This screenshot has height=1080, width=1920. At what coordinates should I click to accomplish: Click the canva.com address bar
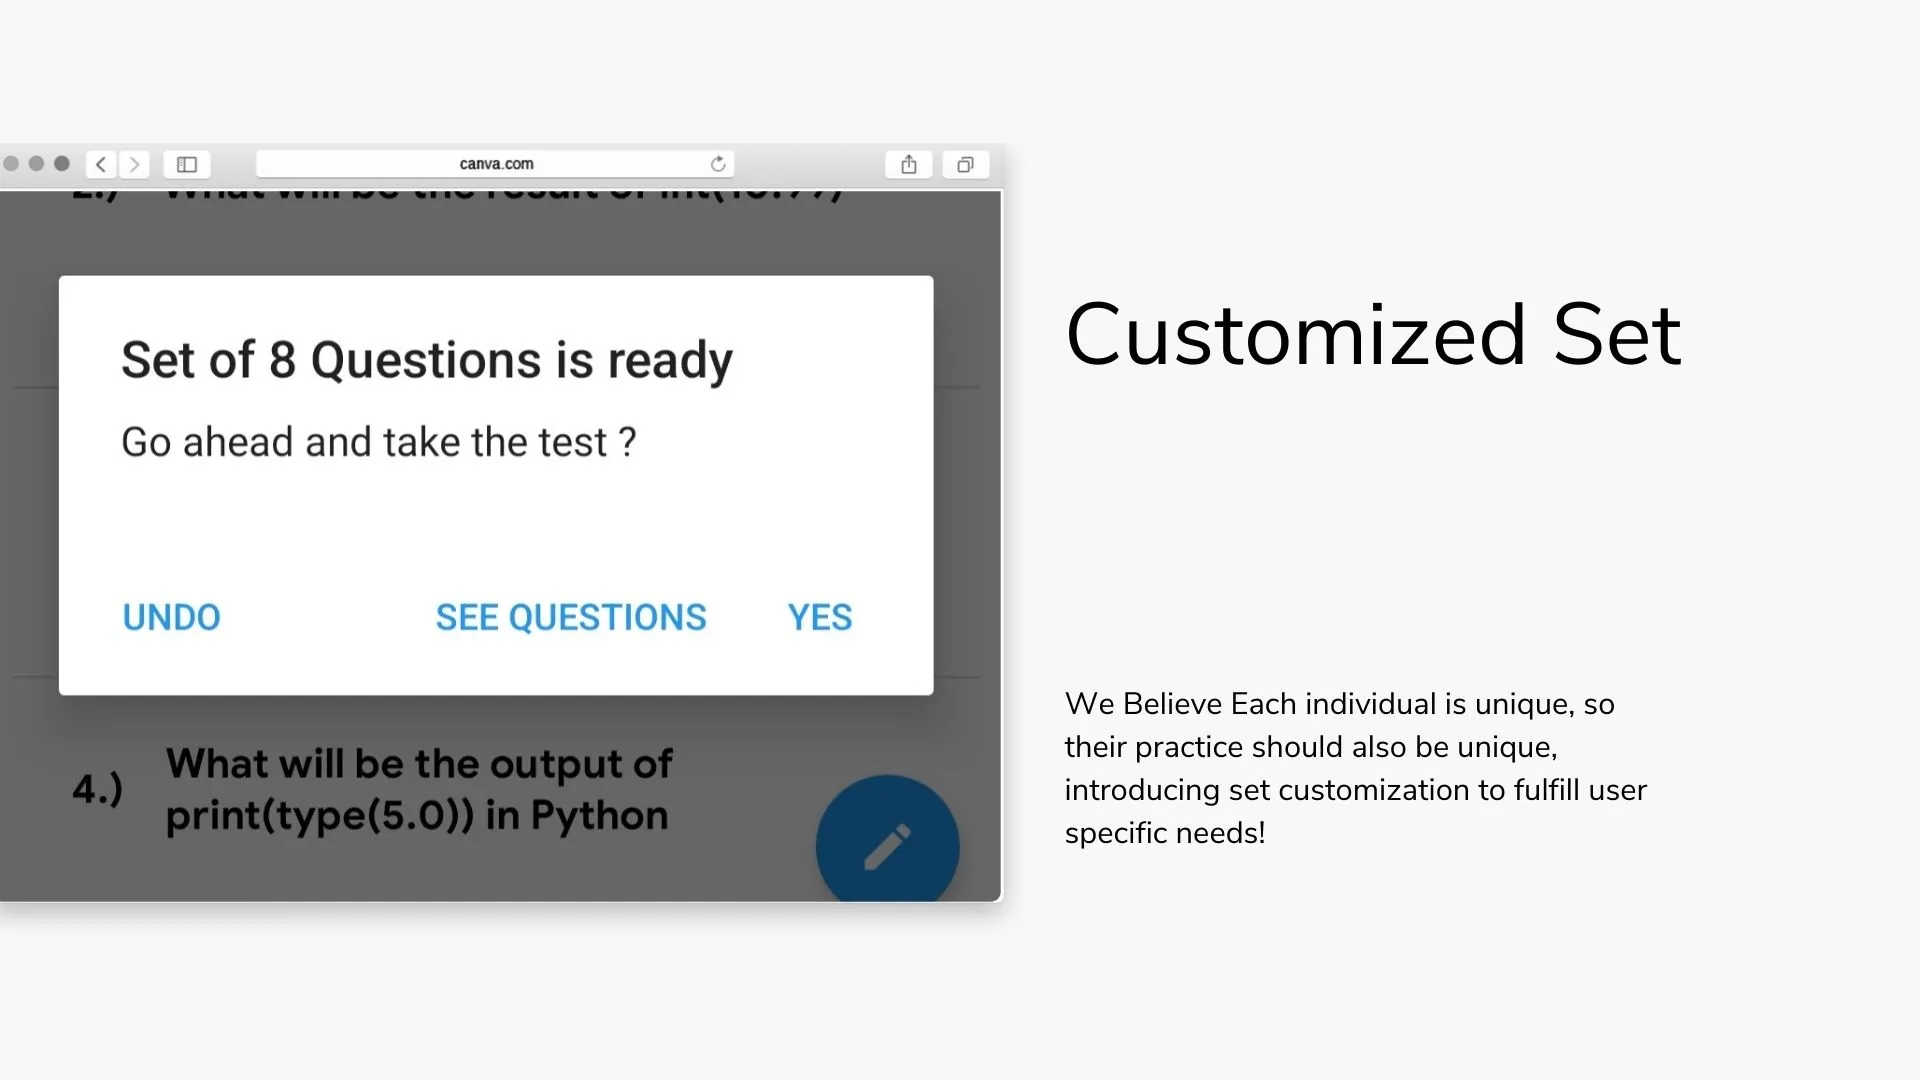point(496,164)
